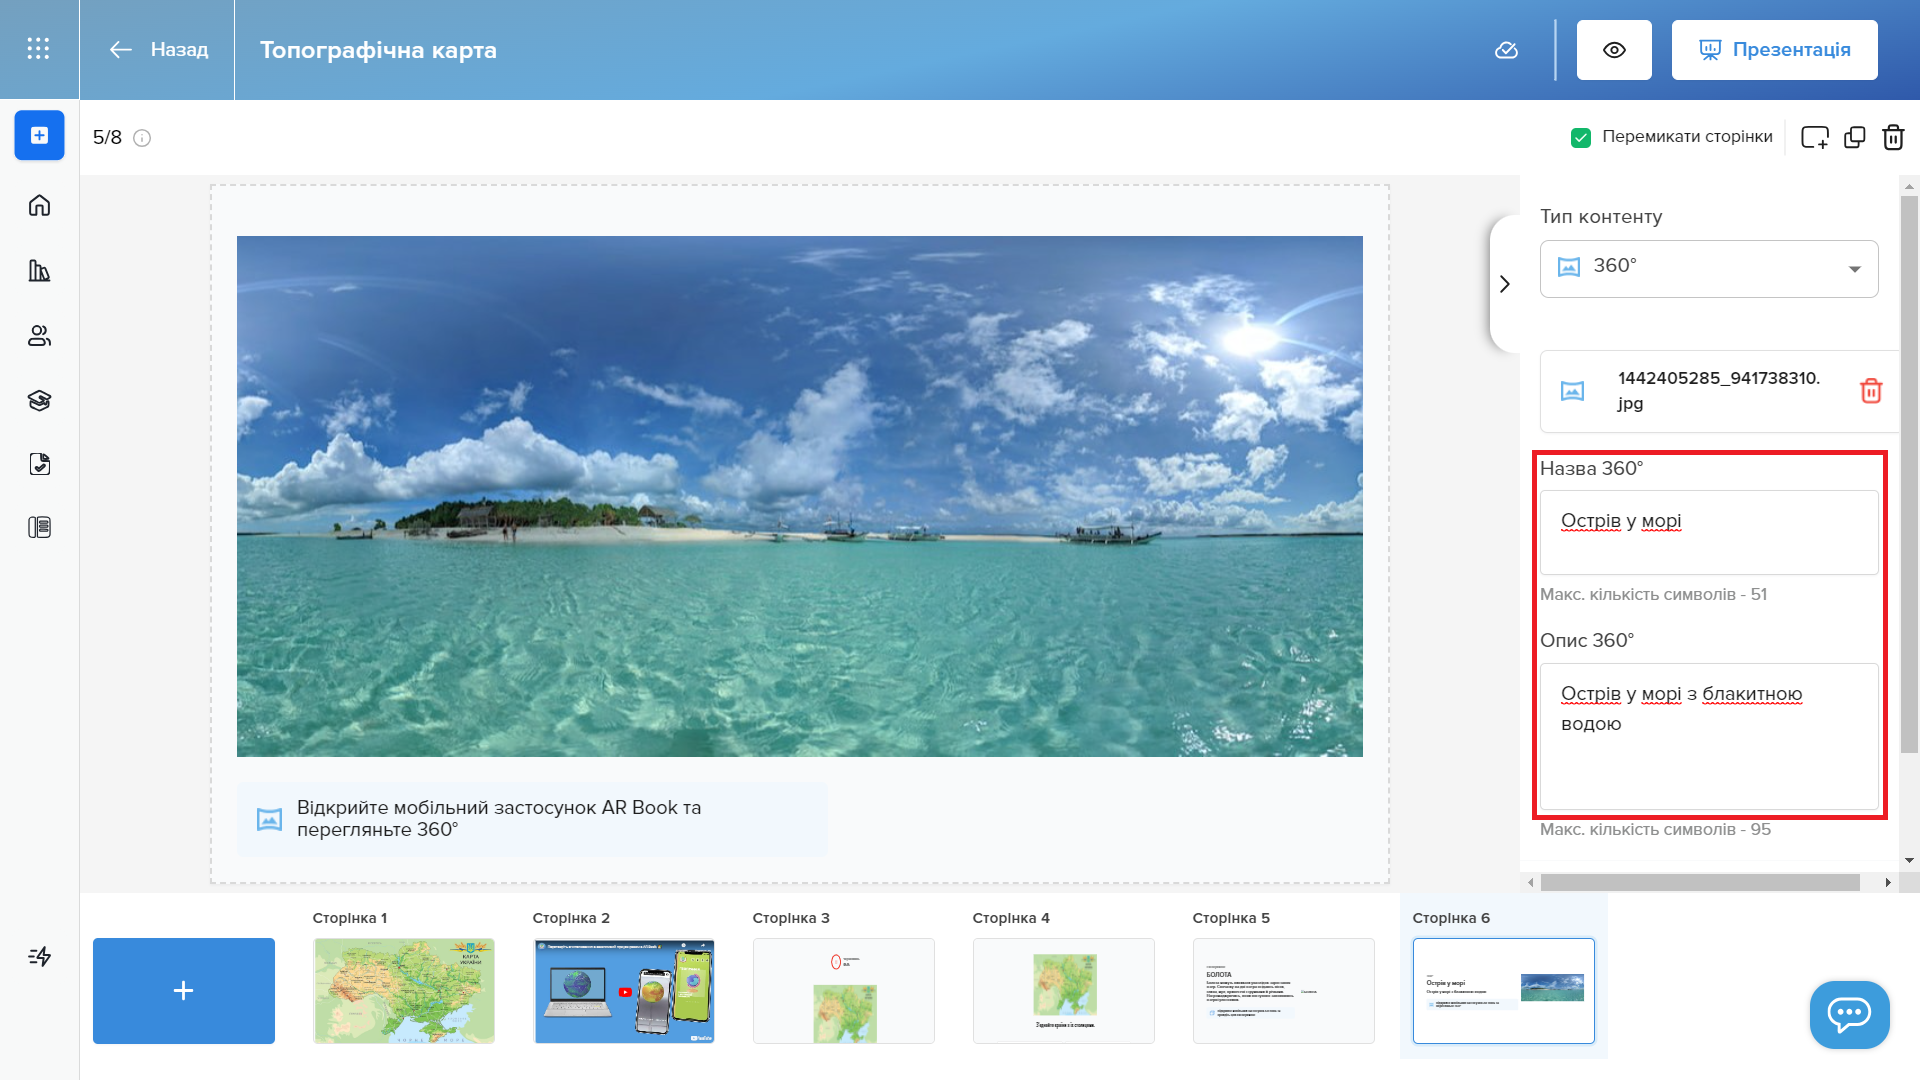
Task: Click the 5/8 page counter
Action: pyautogui.click(x=107, y=138)
